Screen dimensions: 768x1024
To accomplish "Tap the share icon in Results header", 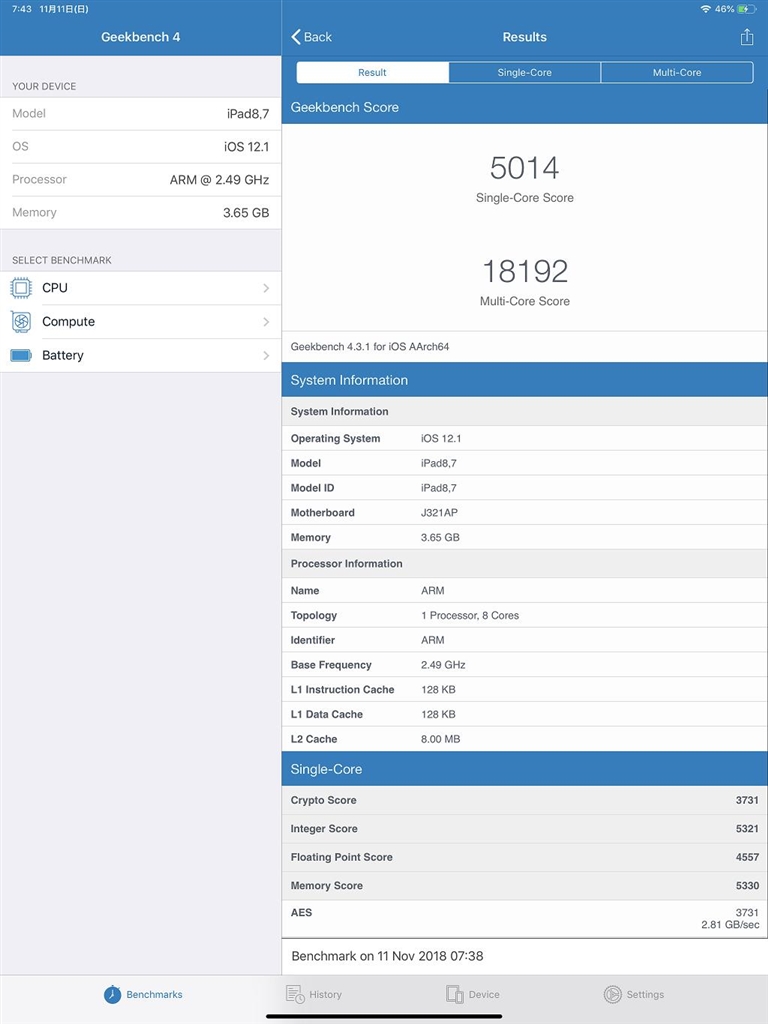I will click(x=746, y=37).
